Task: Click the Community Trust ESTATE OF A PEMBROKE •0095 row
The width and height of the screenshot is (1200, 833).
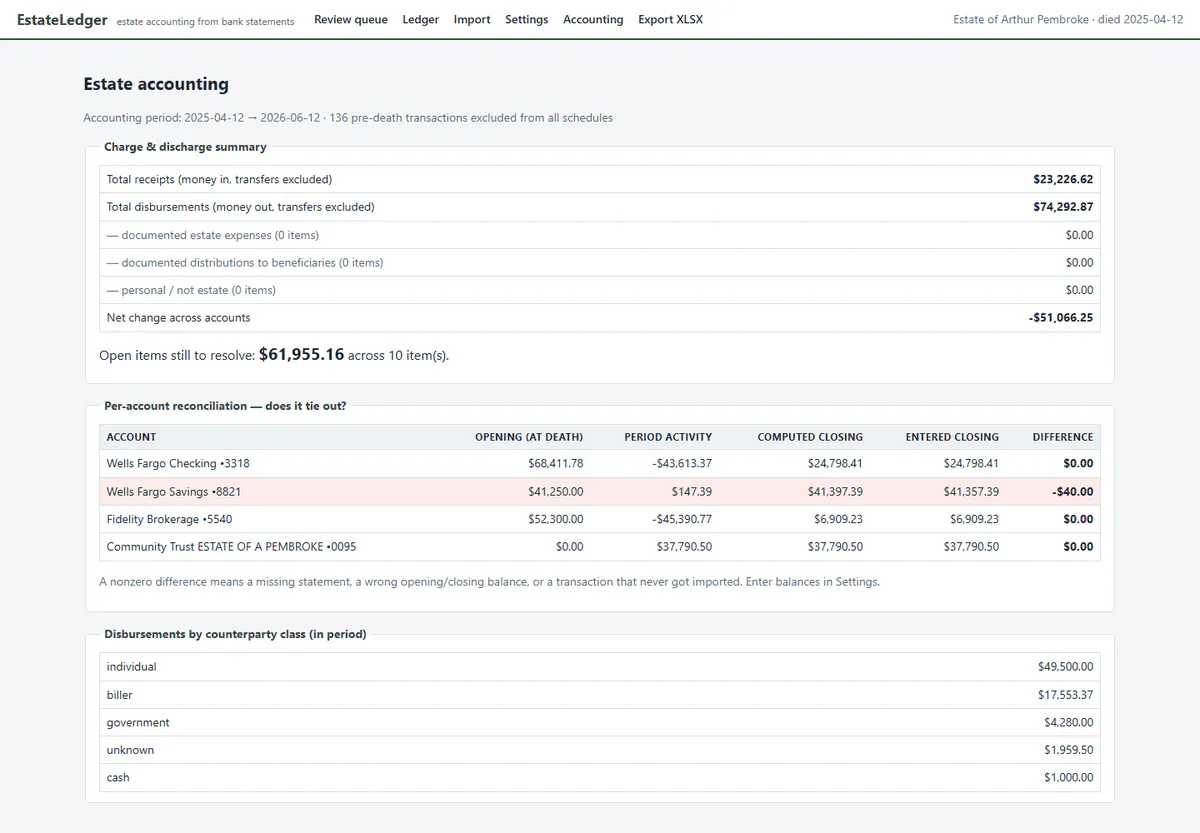Action: [x=600, y=547]
